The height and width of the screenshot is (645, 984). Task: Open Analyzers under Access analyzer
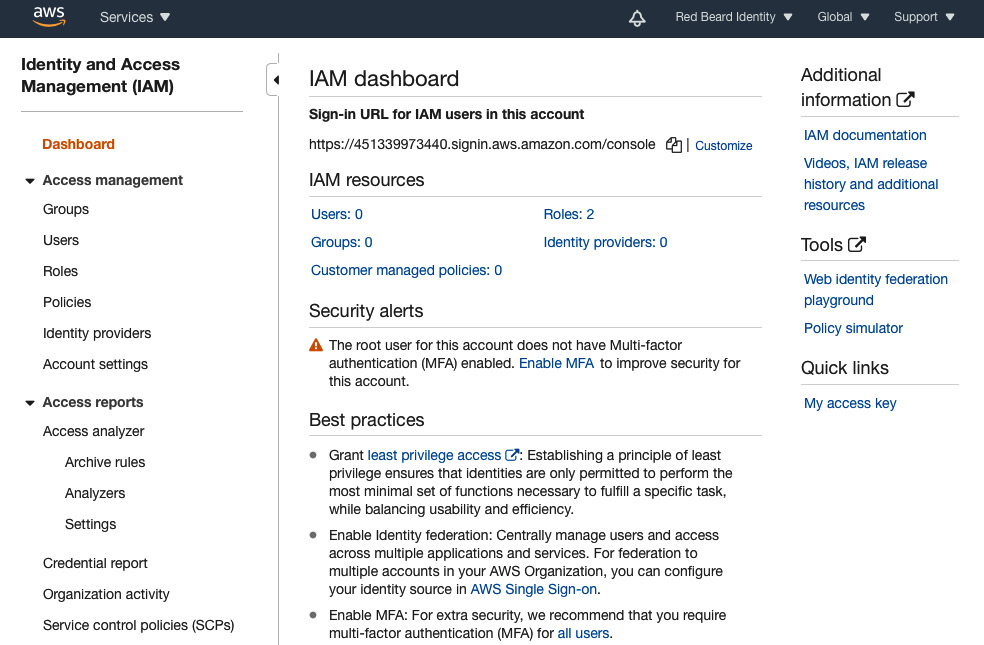[95, 494]
